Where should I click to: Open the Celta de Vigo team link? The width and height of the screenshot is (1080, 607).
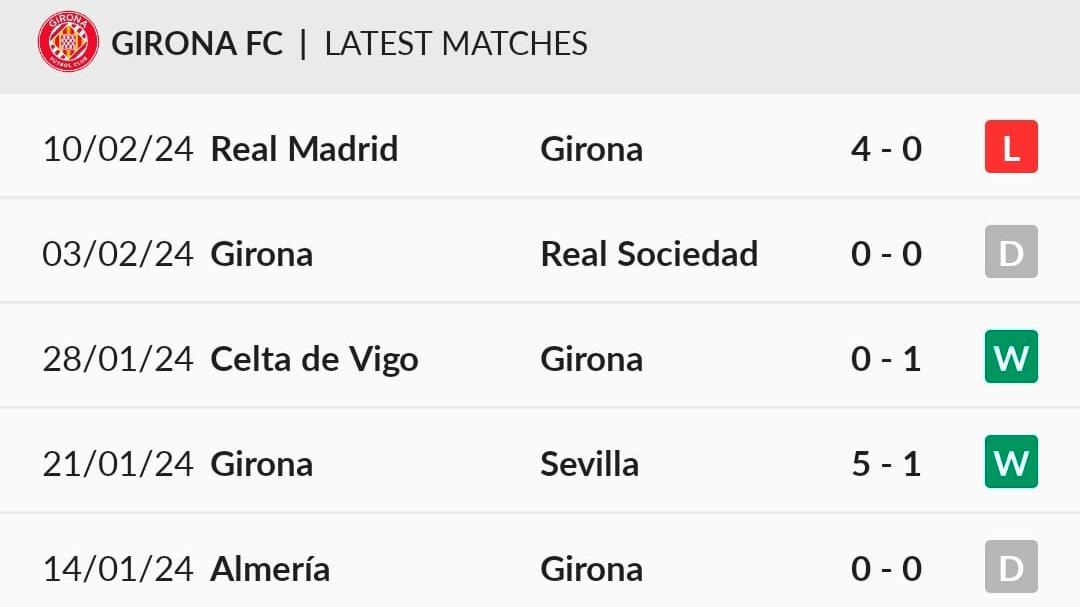pos(314,359)
